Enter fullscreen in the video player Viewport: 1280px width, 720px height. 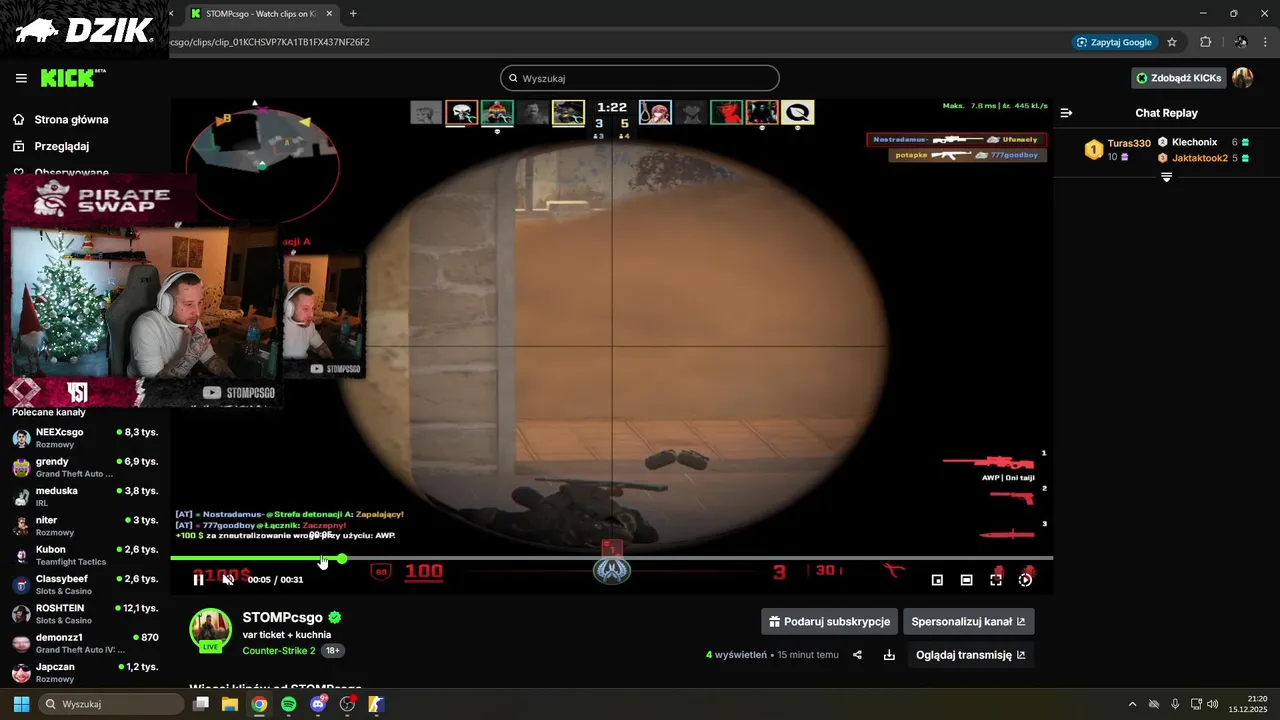pyautogui.click(x=996, y=579)
